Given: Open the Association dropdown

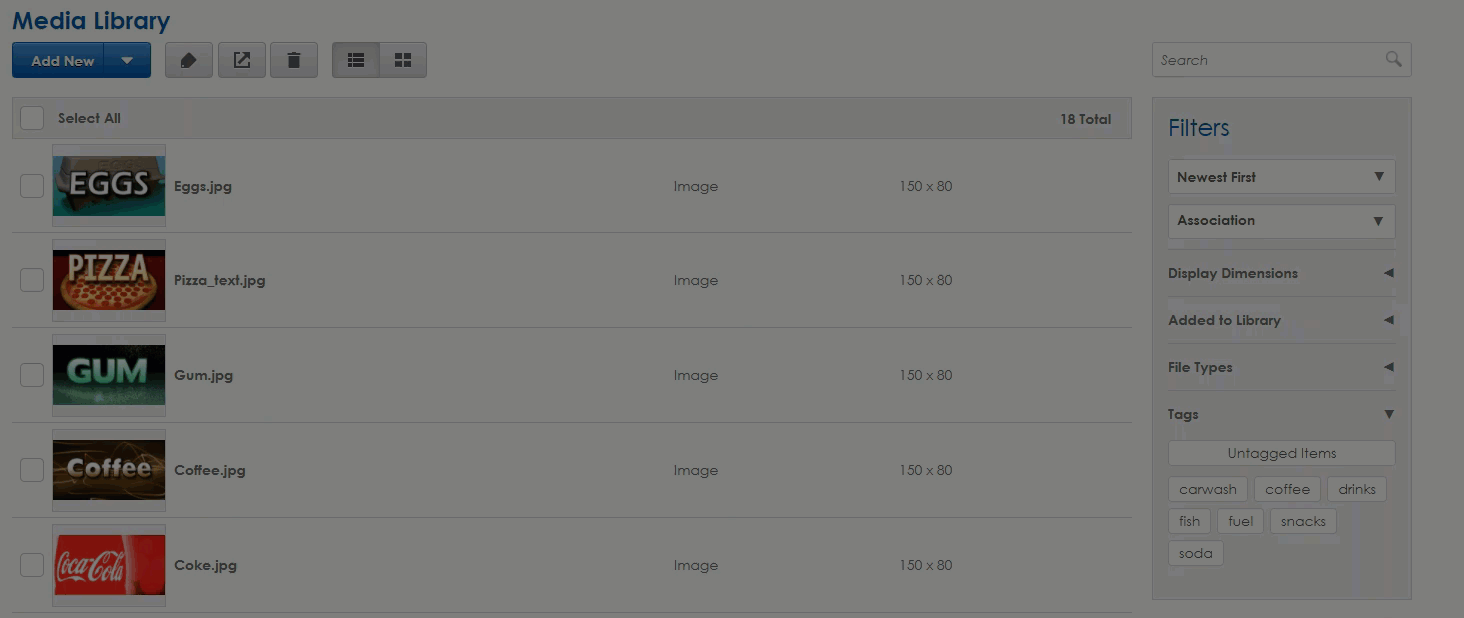Looking at the screenshot, I should pyautogui.click(x=1281, y=221).
